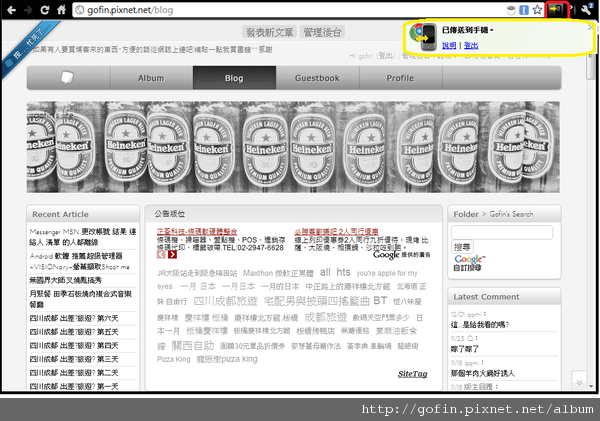The width and height of the screenshot is (600, 421).
Task: Click the 龍眼樹pizza king tag
Action: (227, 359)
